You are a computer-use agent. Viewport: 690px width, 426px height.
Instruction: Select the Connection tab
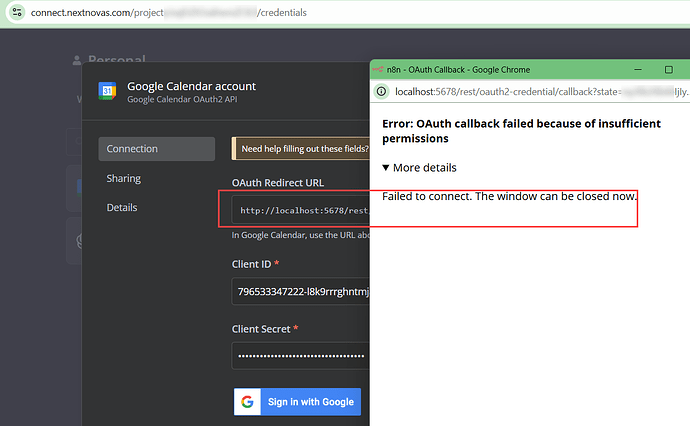point(157,149)
